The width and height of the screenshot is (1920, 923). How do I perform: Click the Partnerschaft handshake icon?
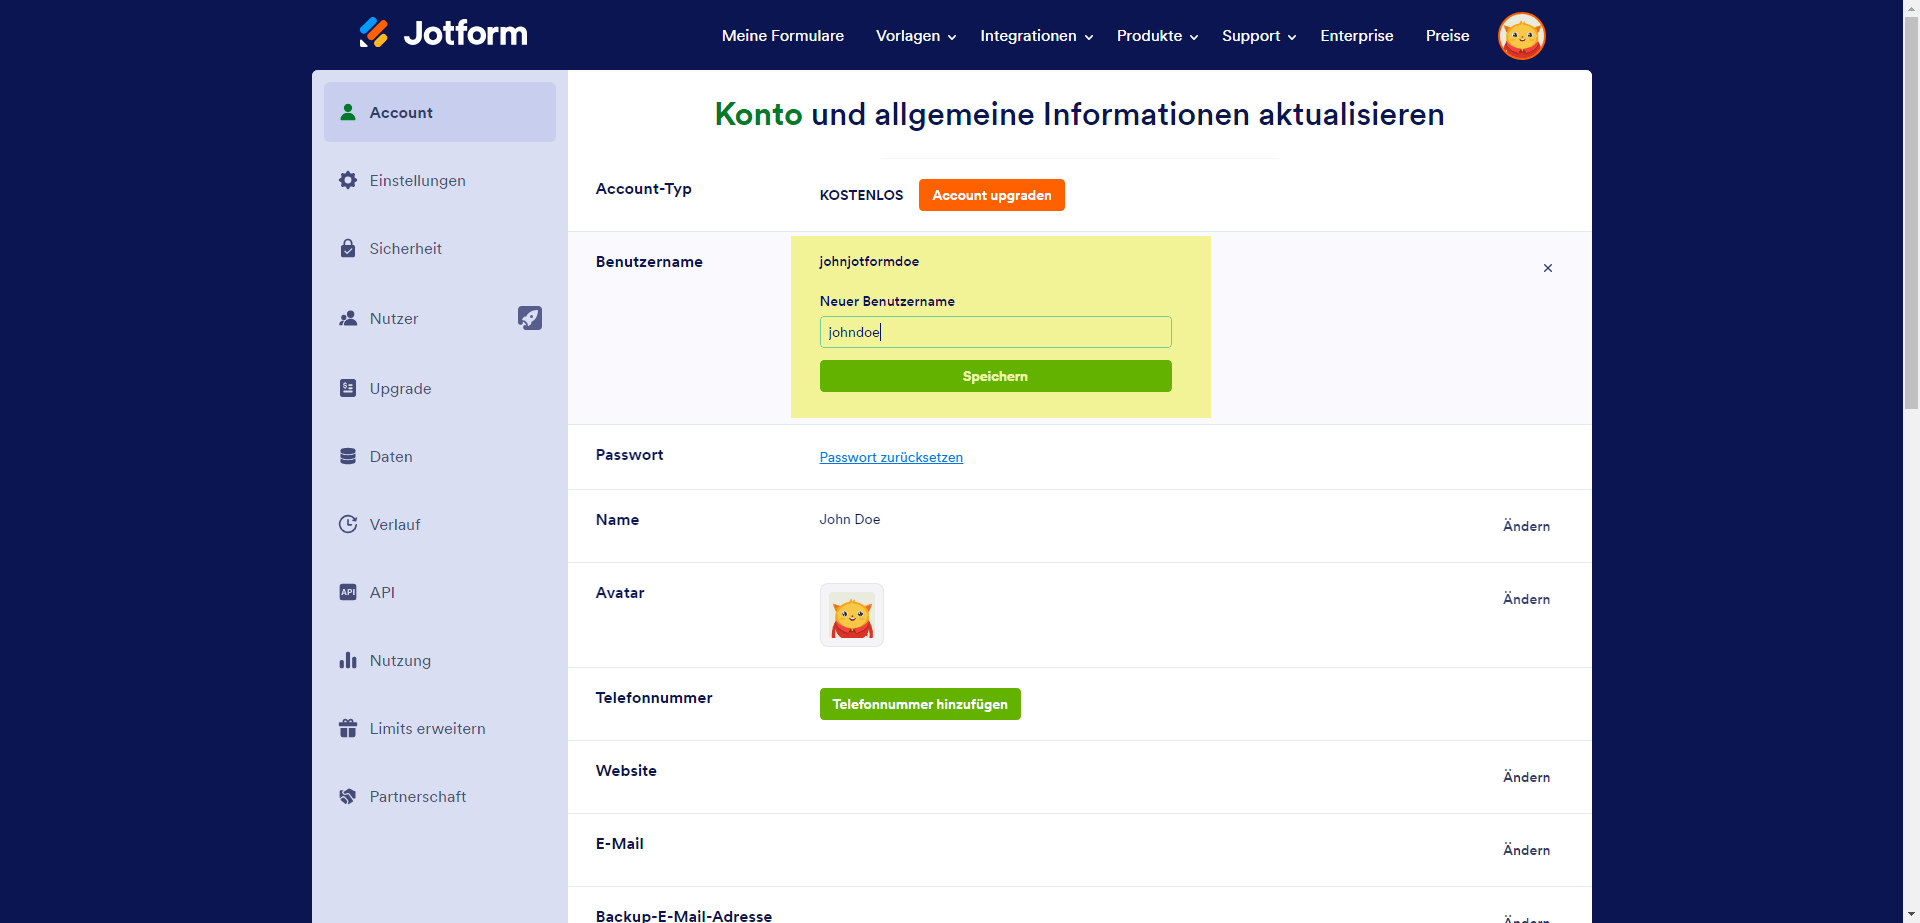click(x=348, y=796)
